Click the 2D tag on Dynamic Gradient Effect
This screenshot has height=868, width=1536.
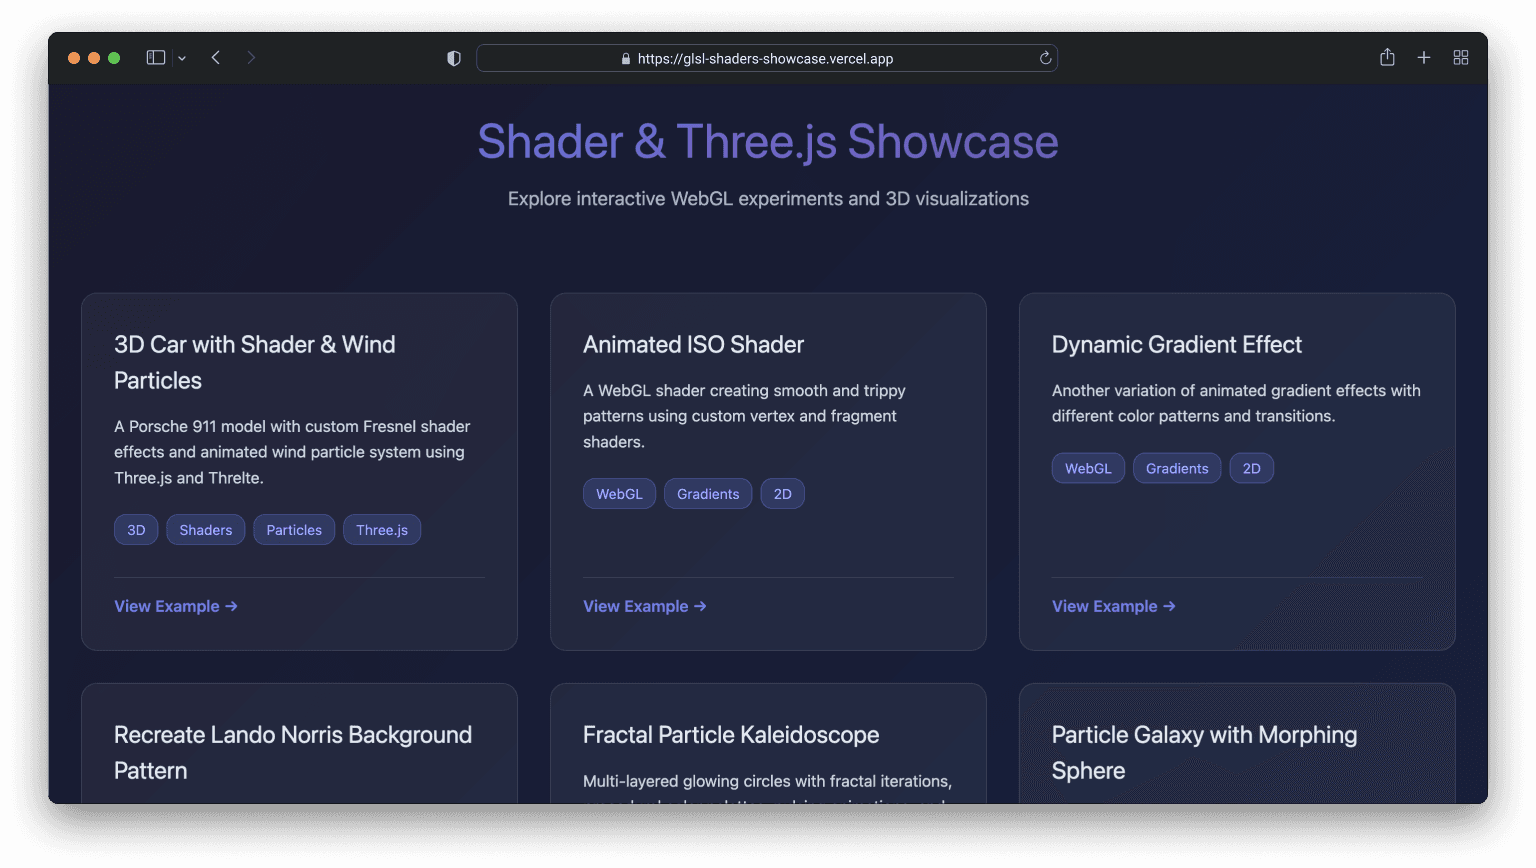tap(1252, 468)
